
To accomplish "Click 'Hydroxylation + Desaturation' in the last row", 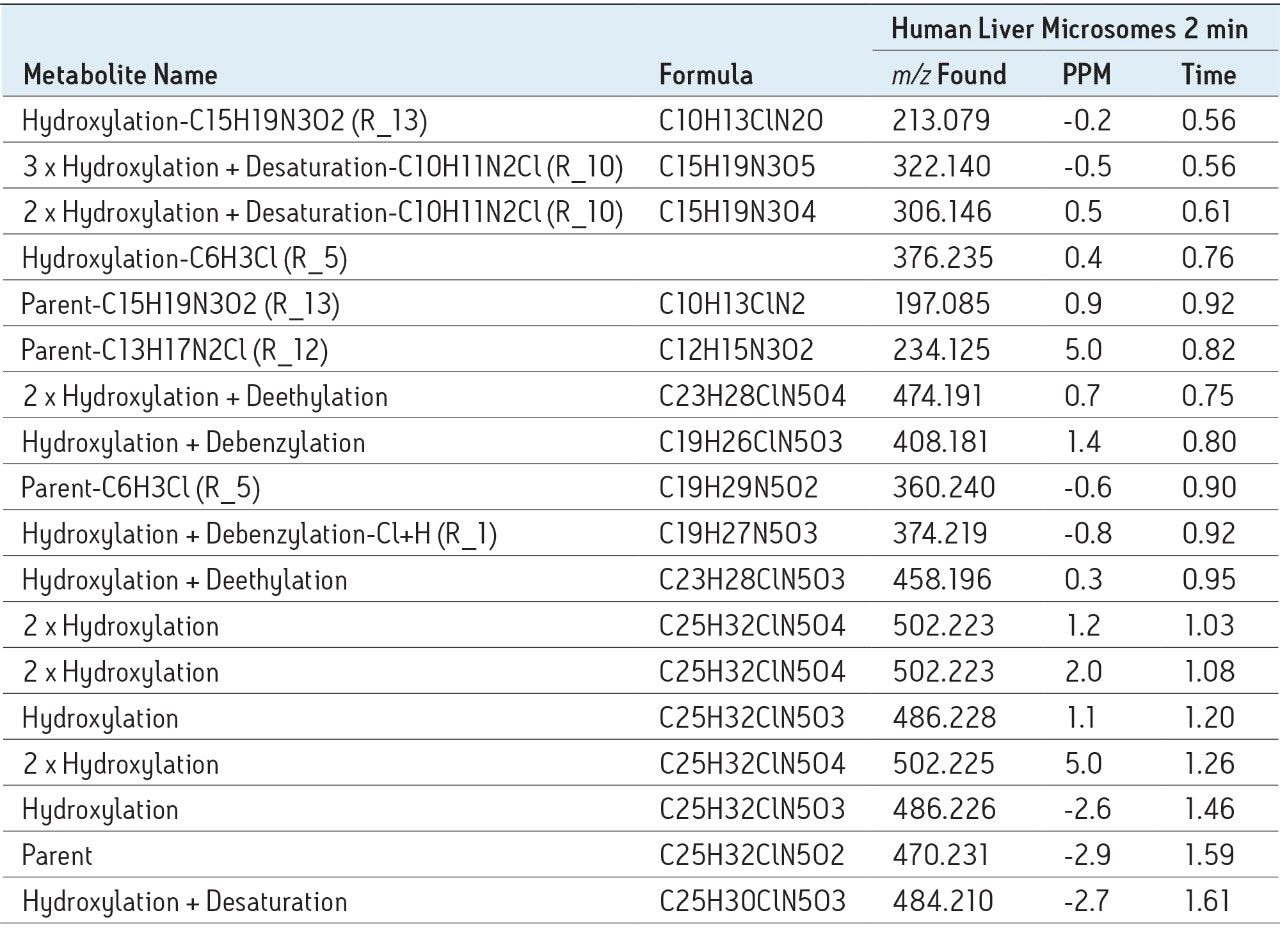I will tap(184, 902).
